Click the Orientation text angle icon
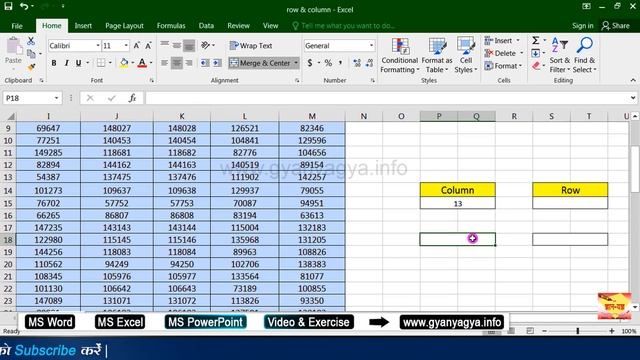Viewport: 640px width, 360px height. click(205, 45)
